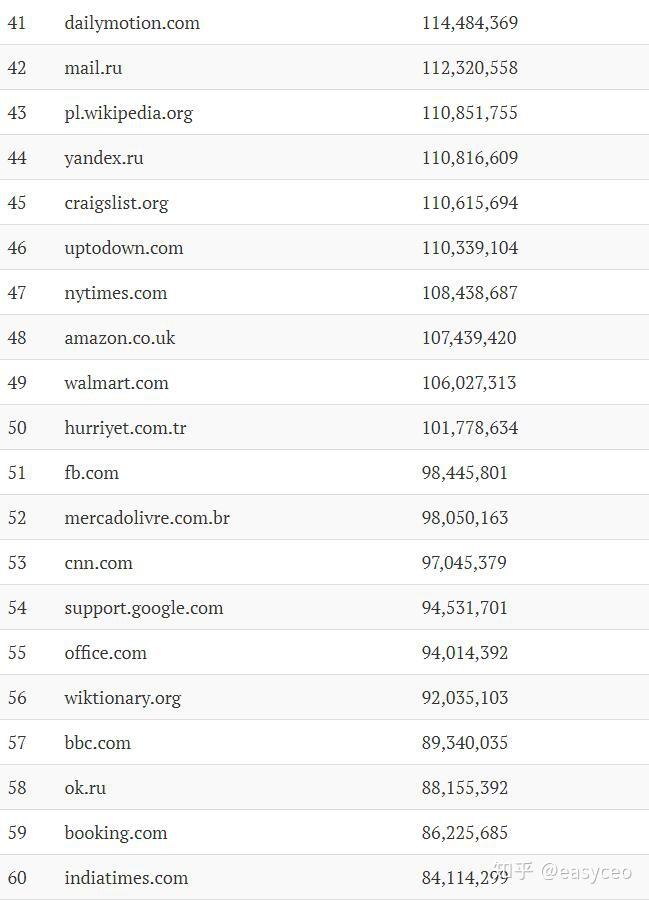The image size is (649, 902).
Task: Select the mail.ru row text
Action: click(x=93, y=68)
